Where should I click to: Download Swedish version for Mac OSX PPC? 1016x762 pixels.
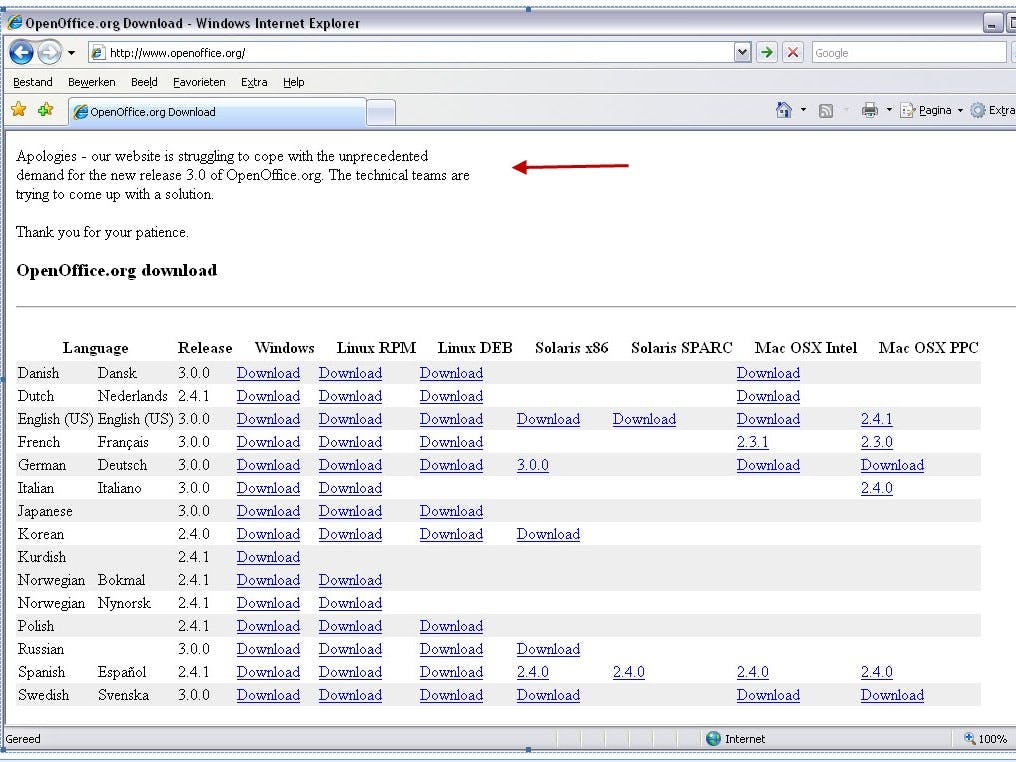[892, 695]
